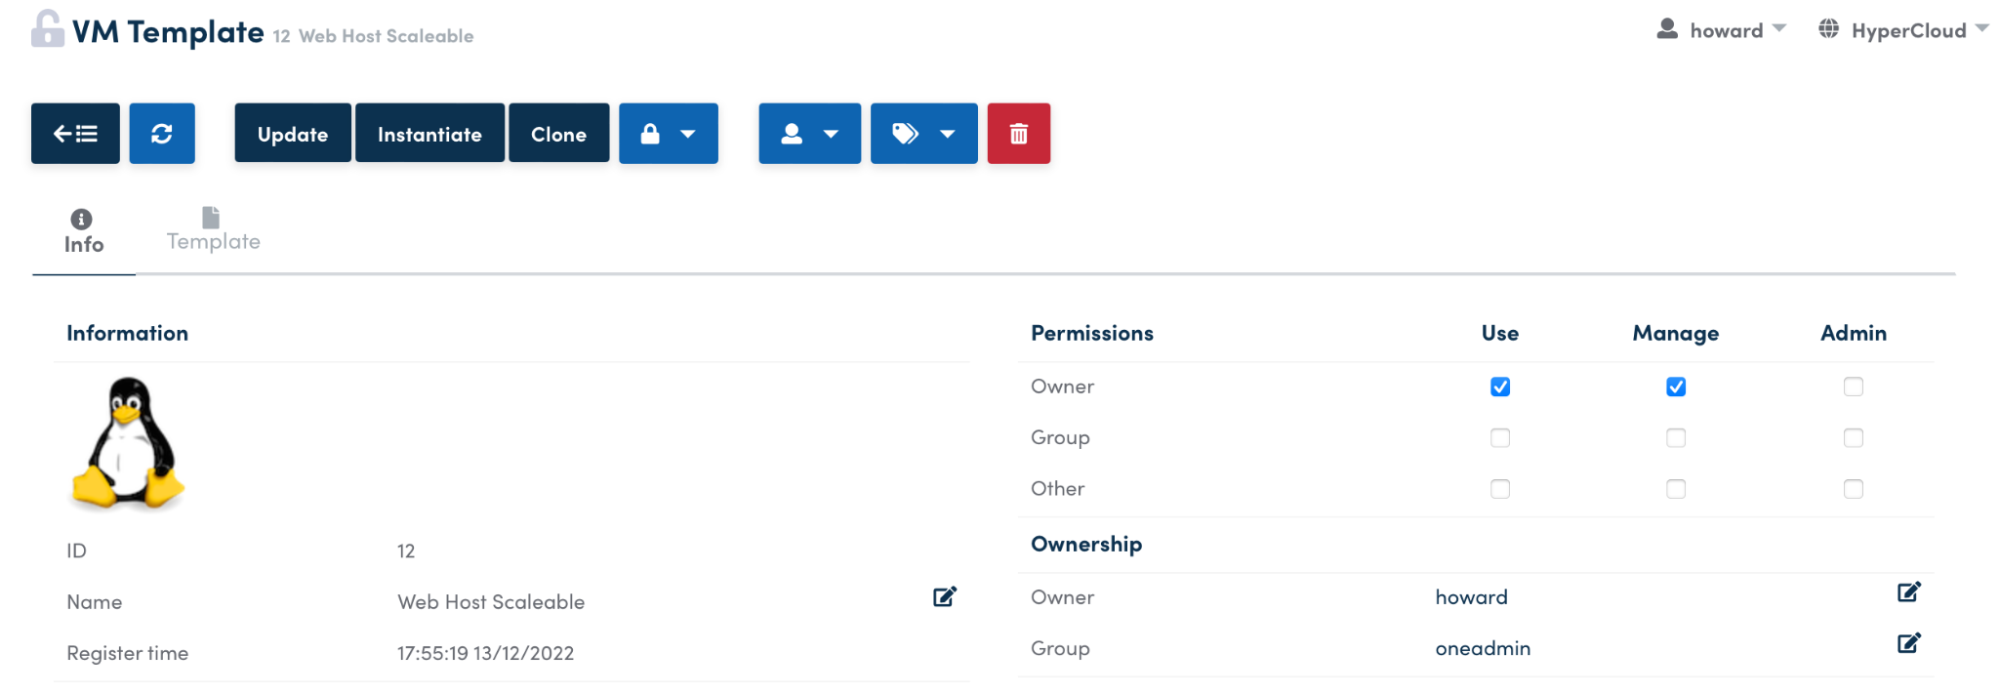This screenshot has height=700, width=1999.
Task: Click the Instantiate button
Action: pos(429,133)
